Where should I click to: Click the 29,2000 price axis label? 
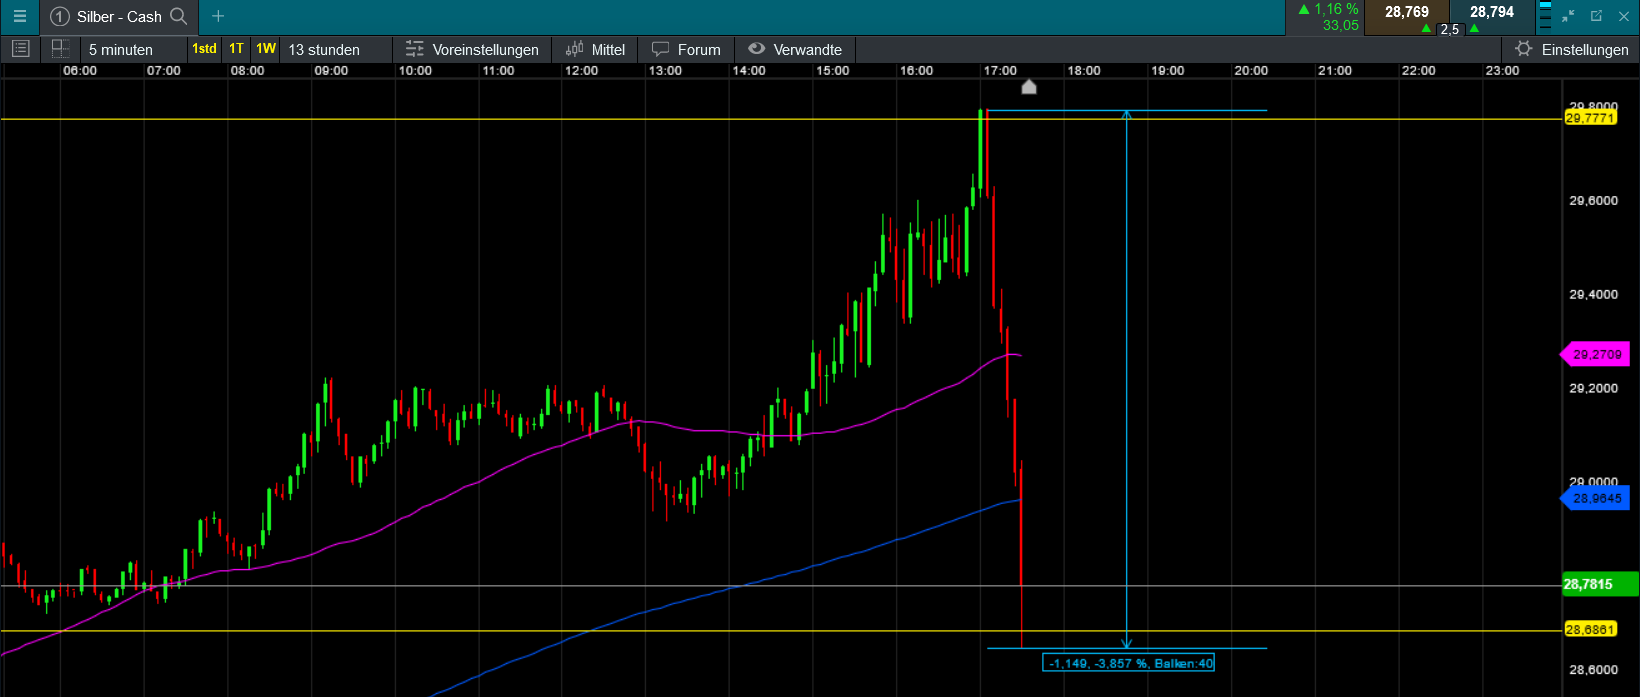click(1593, 388)
